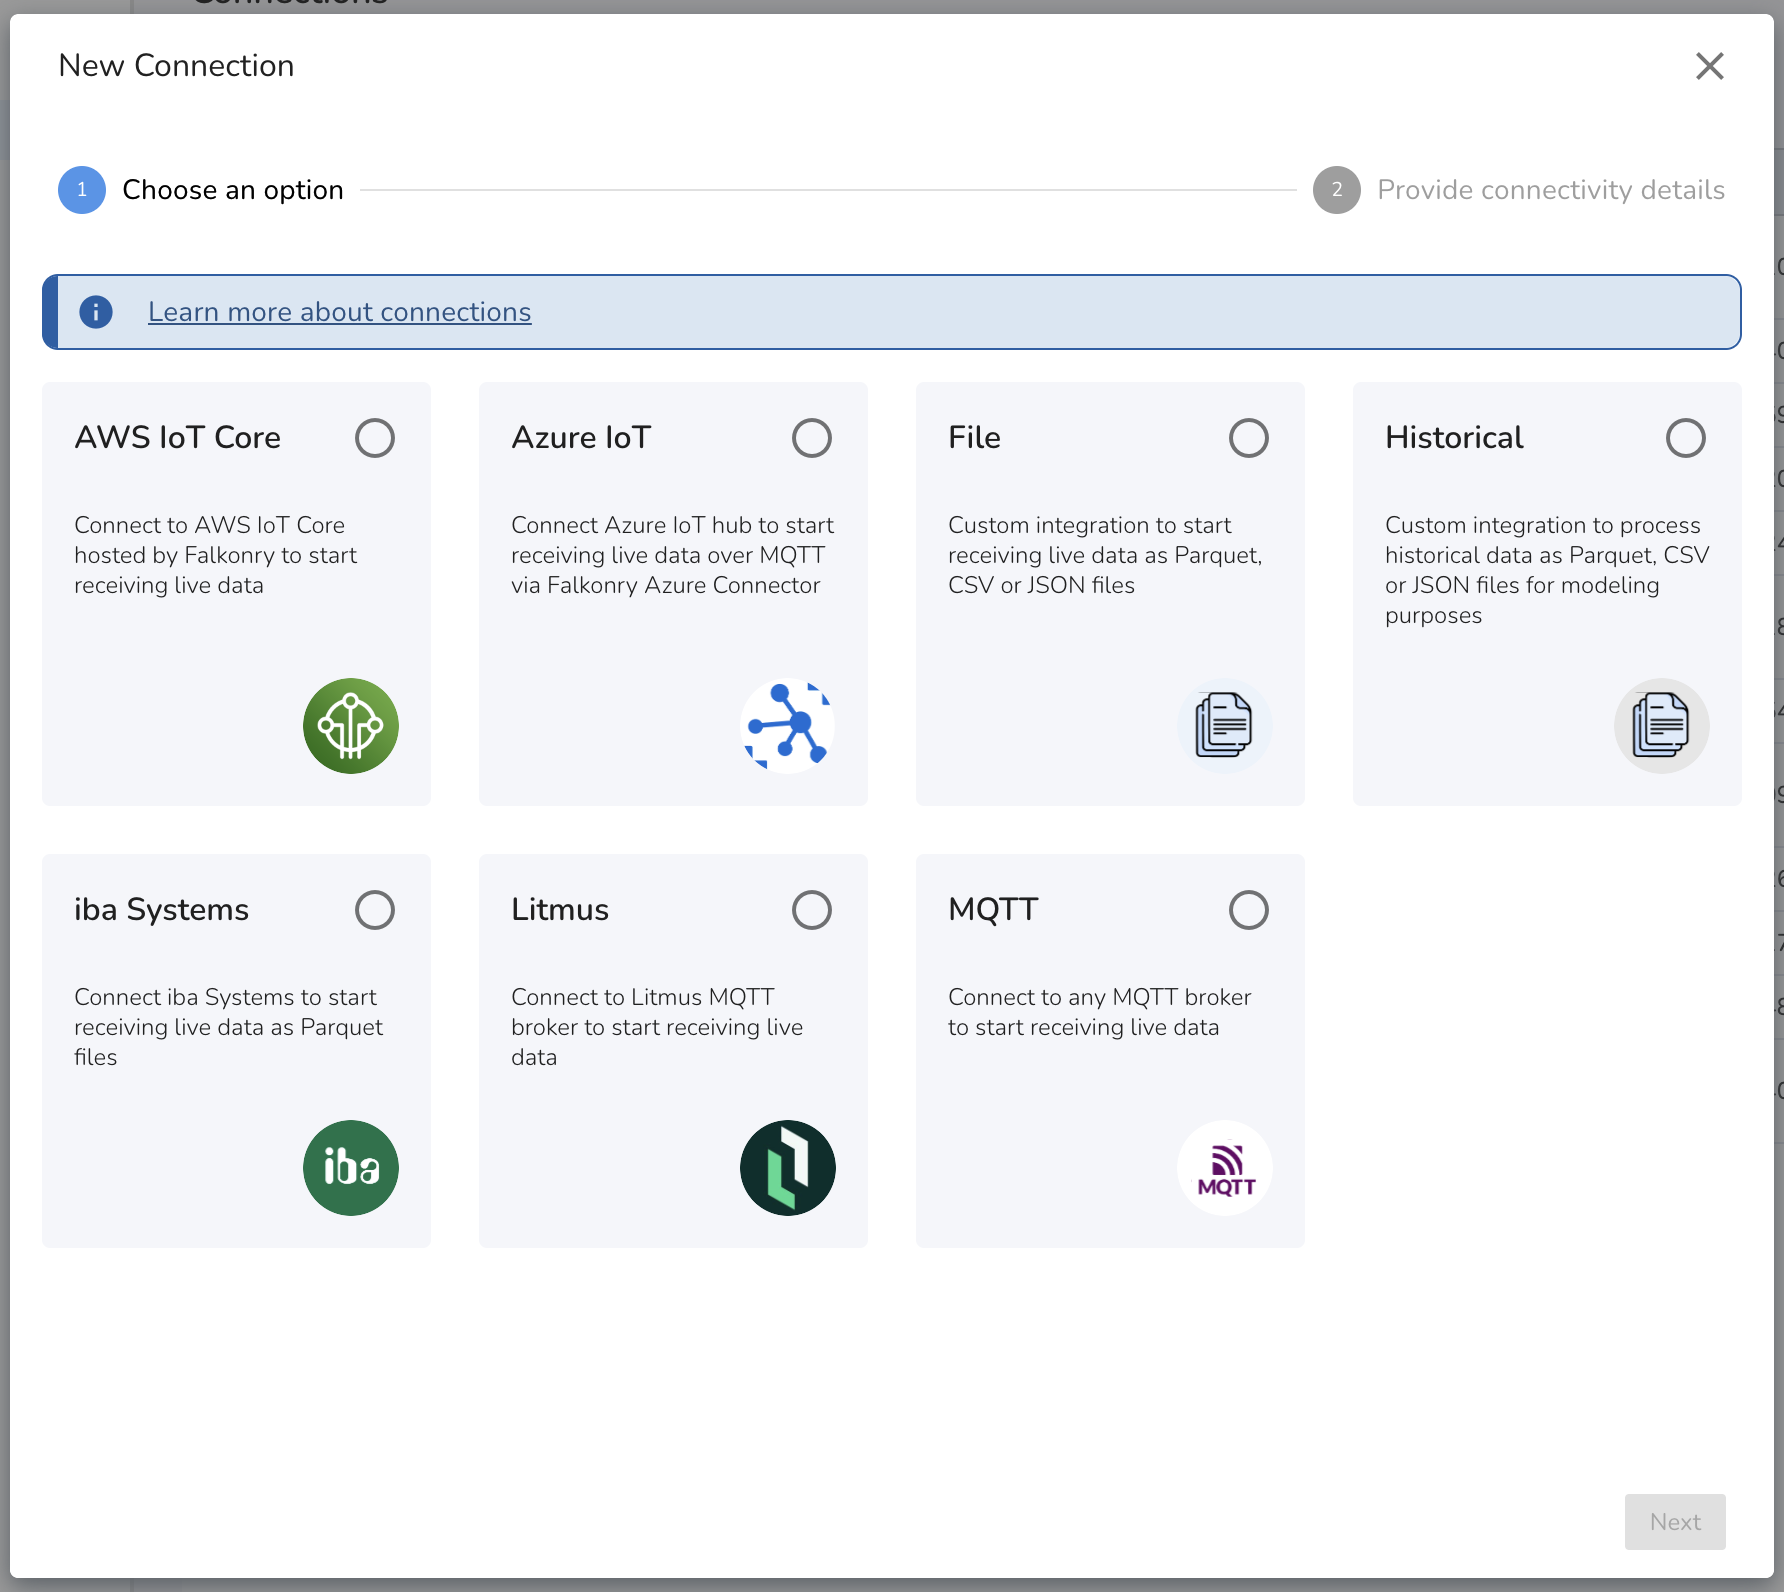Image resolution: width=1784 pixels, height=1592 pixels.
Task: Click the File card documents icon
Action: [1225, 726]
